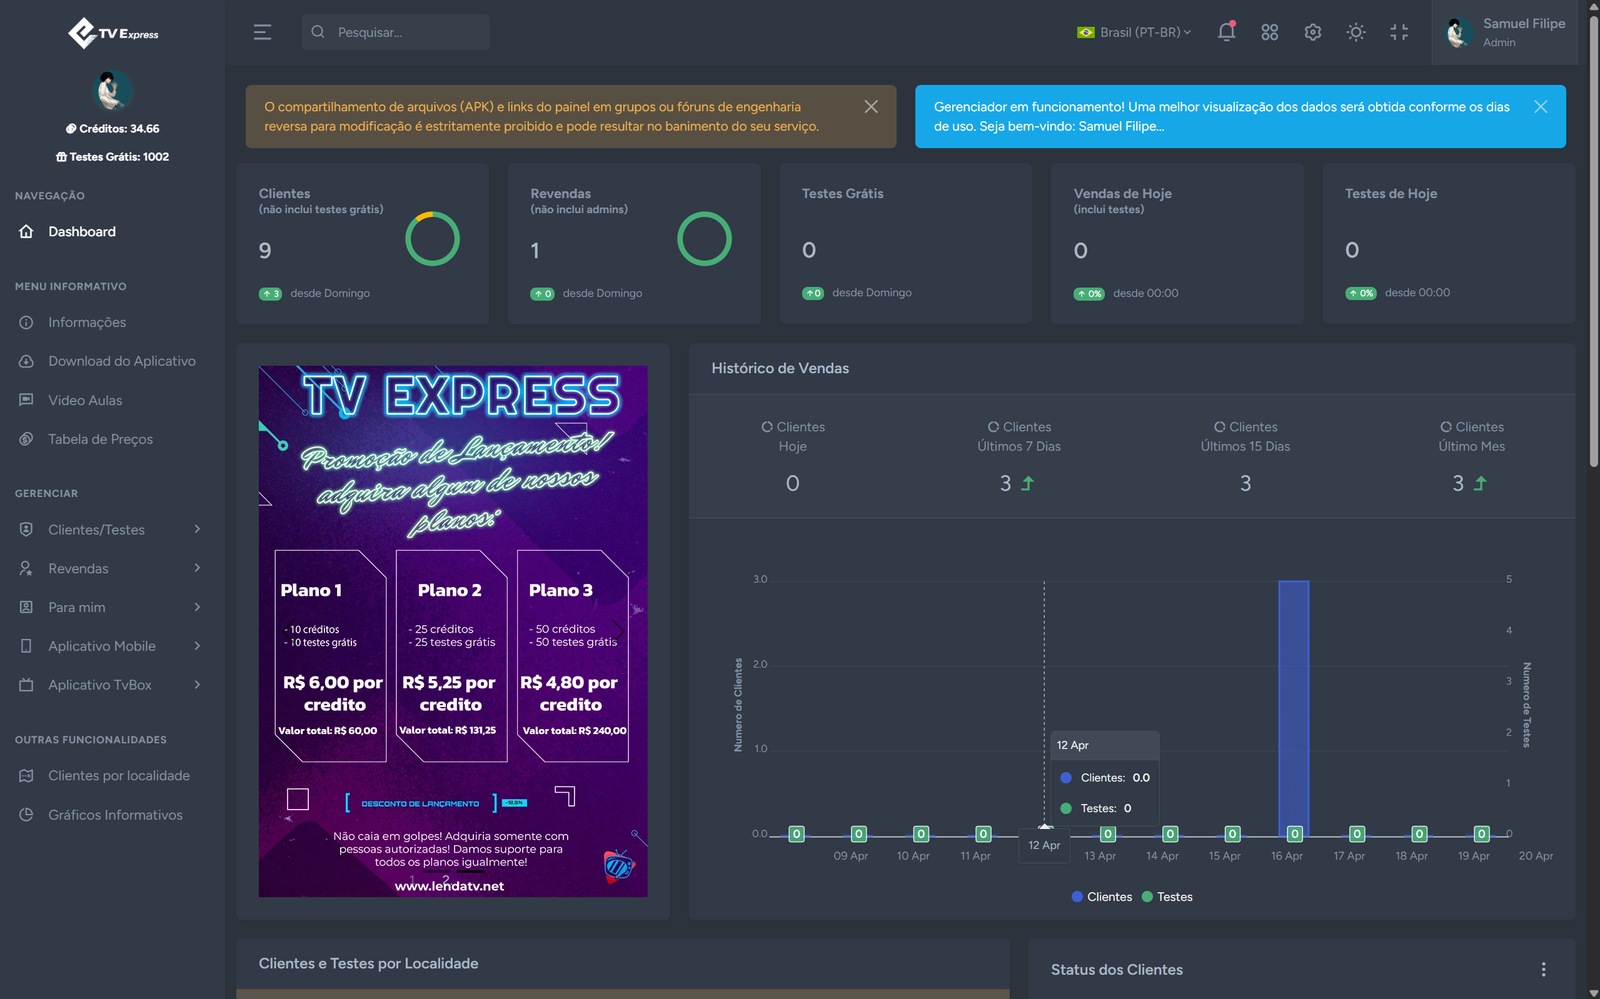Click the Testes de Hoje 0% badge
1600x999 pixels.
click(x=1361, y=294)
